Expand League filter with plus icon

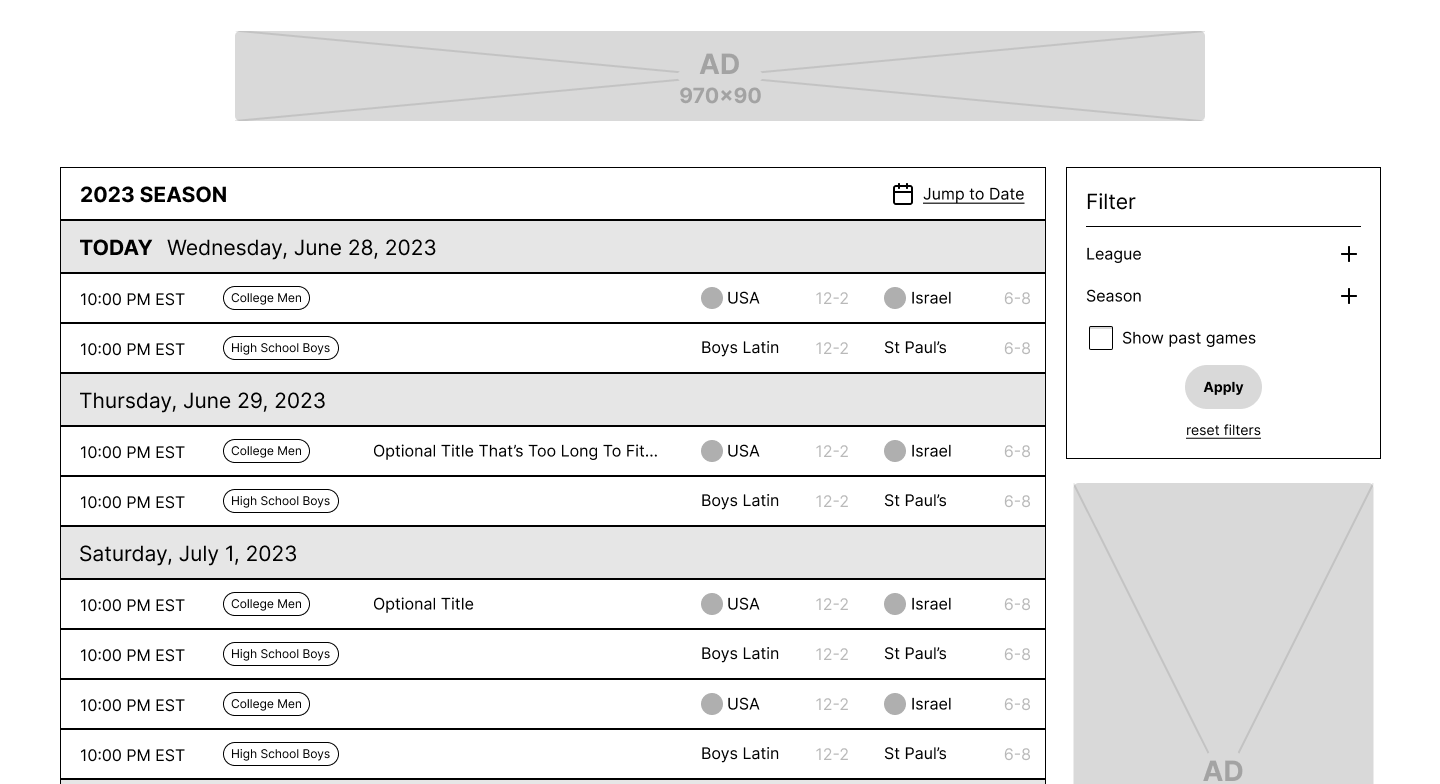click(x=1349, y=254)
